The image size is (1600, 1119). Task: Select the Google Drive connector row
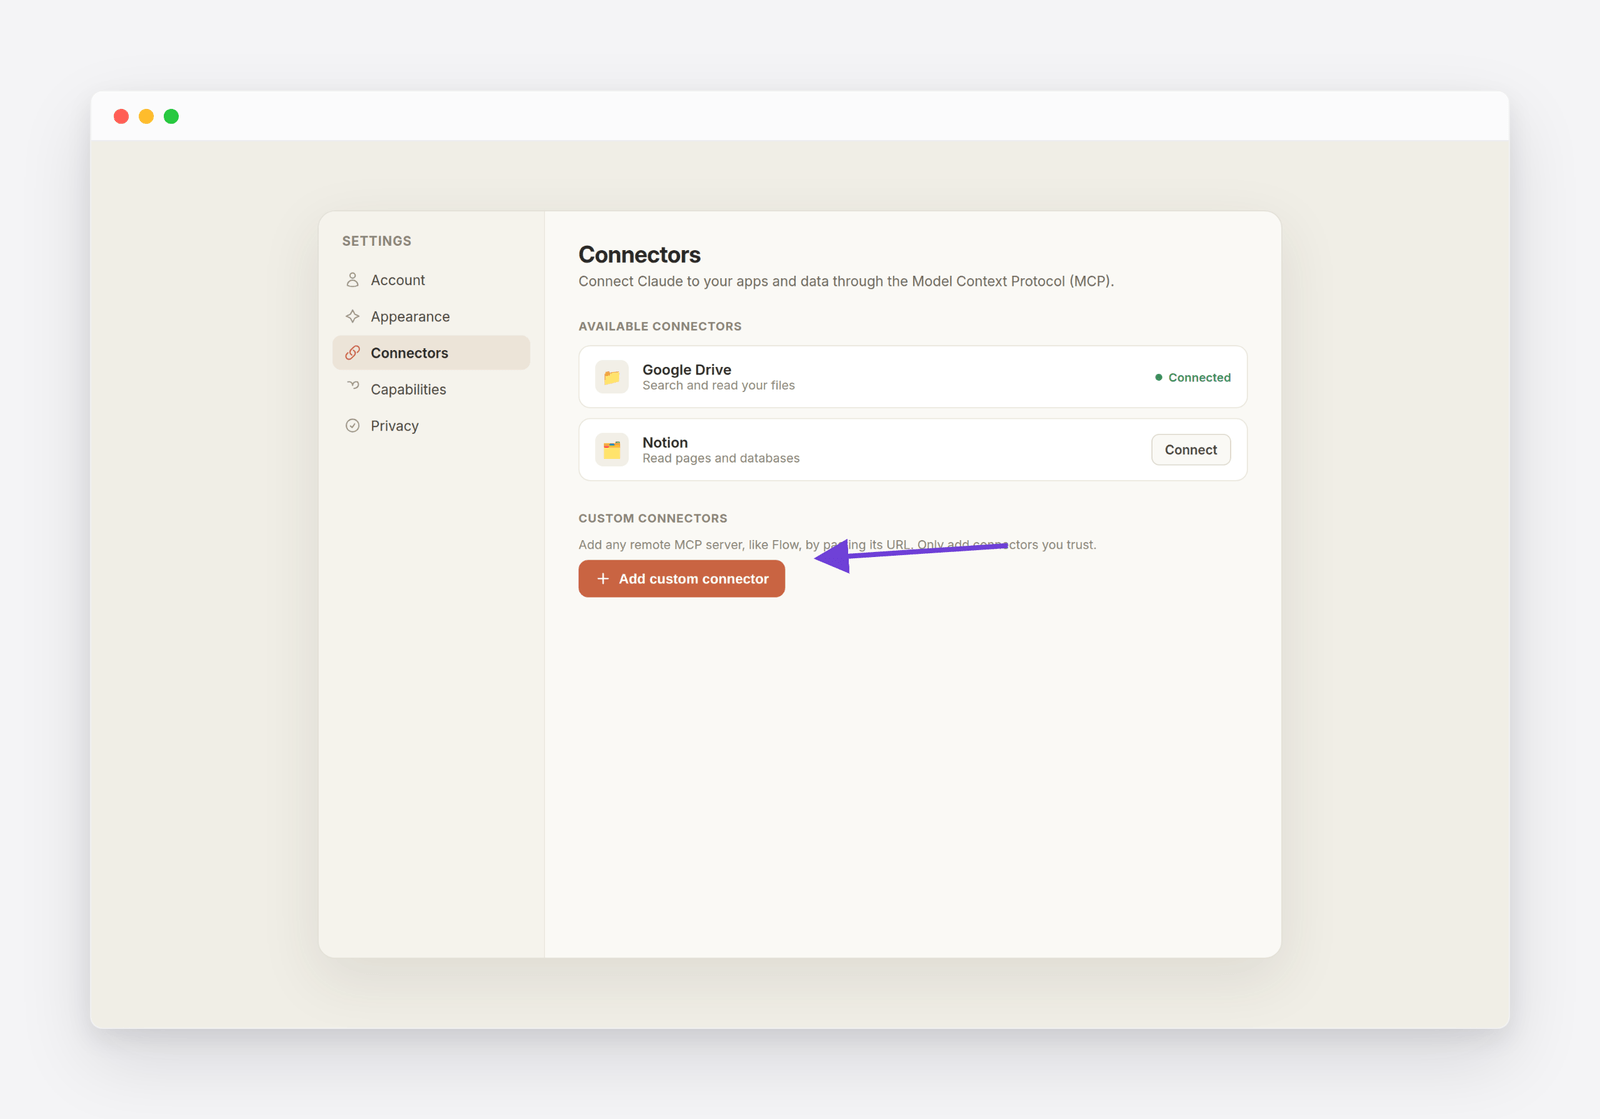click(913, 377)
